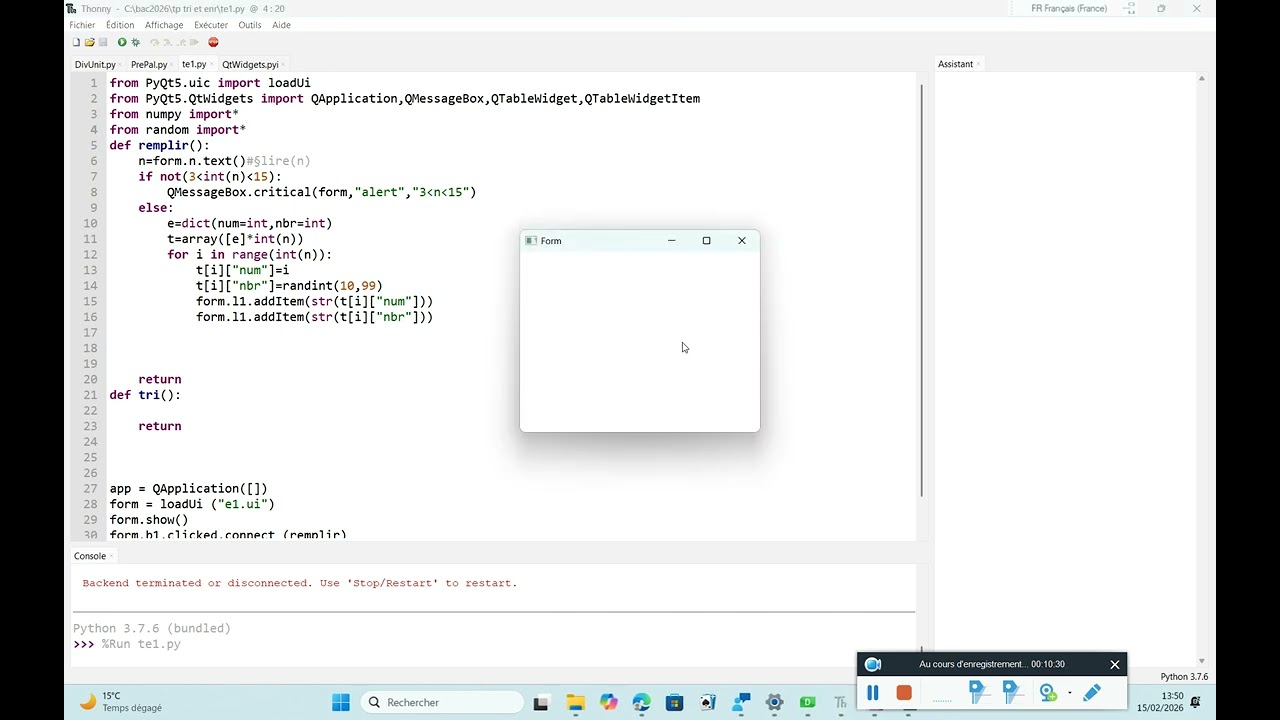This screenshot has width=1280, height=720.
Task: Click the FR Français language indicator
Action: (x=1069, y=9)
